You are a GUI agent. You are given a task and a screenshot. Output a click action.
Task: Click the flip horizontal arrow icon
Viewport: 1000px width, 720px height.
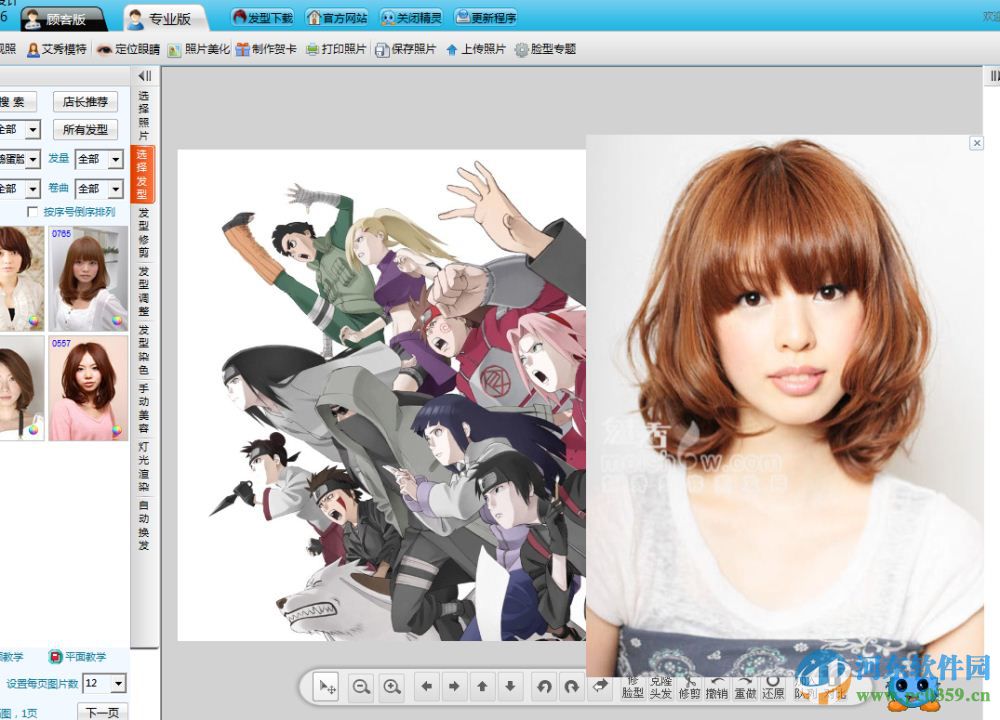pos(600,687)
